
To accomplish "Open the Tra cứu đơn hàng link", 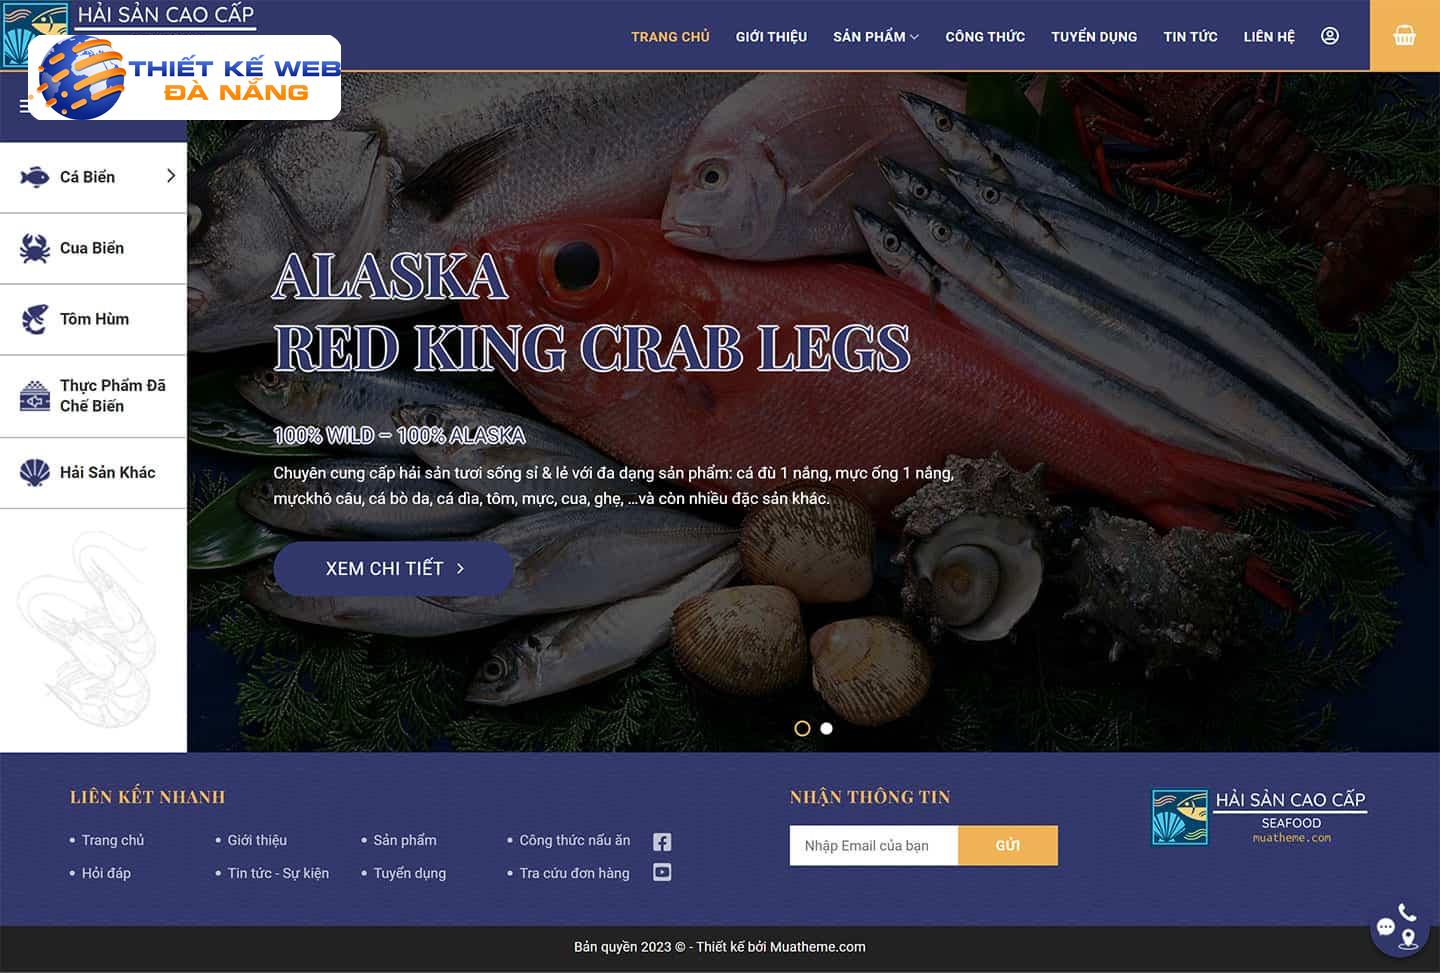I will 574,873.
